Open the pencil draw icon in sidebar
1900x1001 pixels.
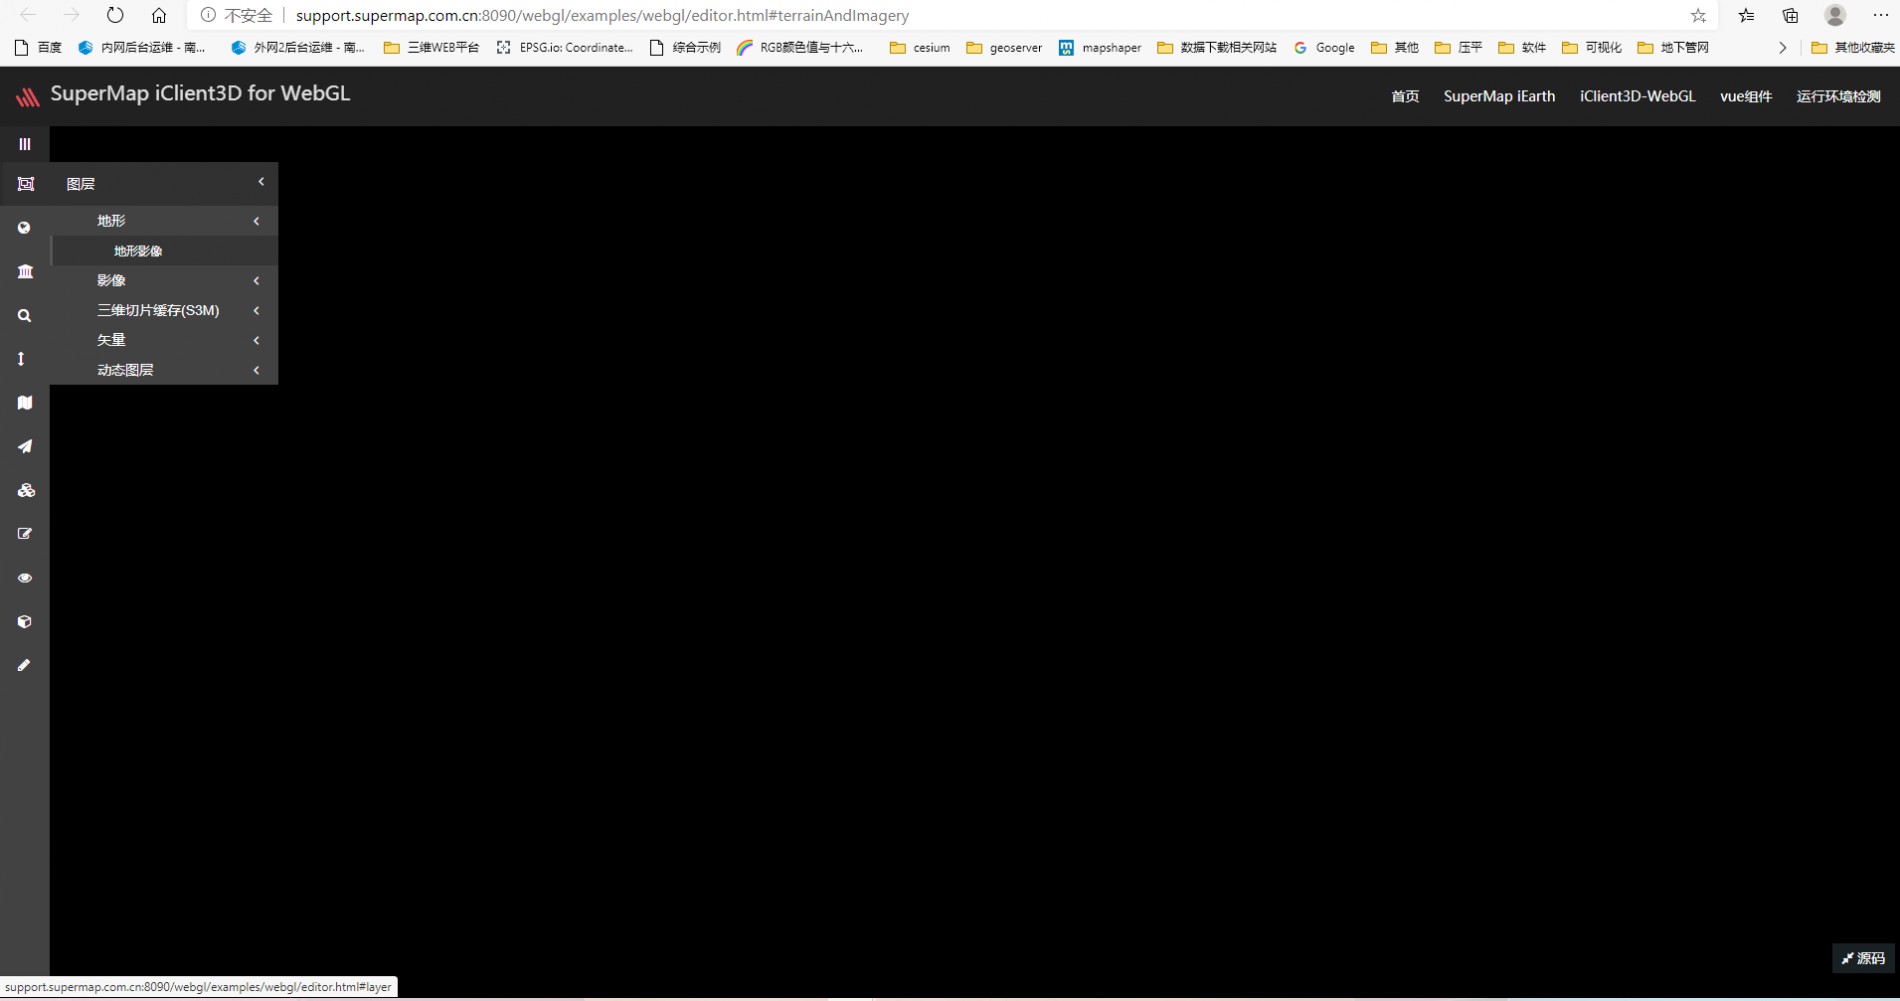[x=25, y=665]
